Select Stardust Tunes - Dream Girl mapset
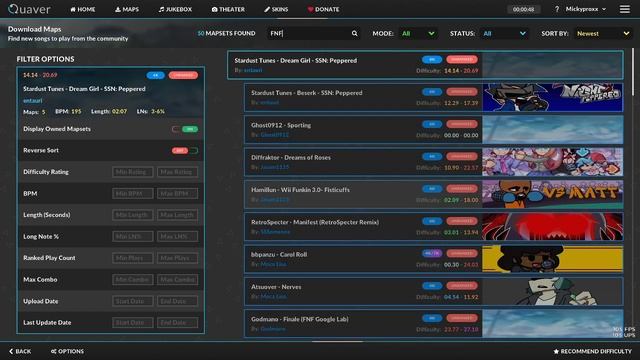 [425, 65]
